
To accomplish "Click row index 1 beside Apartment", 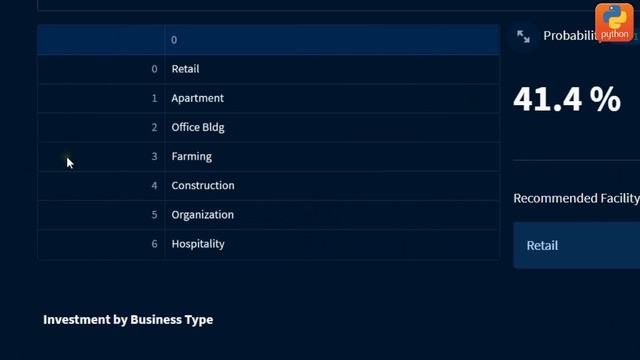I will coord(101,98).
